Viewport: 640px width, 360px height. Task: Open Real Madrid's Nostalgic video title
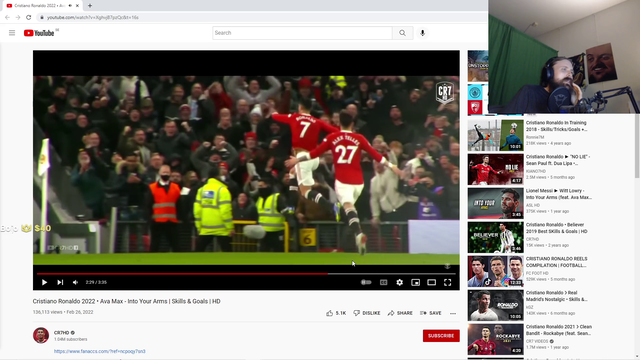pos(557,296)
